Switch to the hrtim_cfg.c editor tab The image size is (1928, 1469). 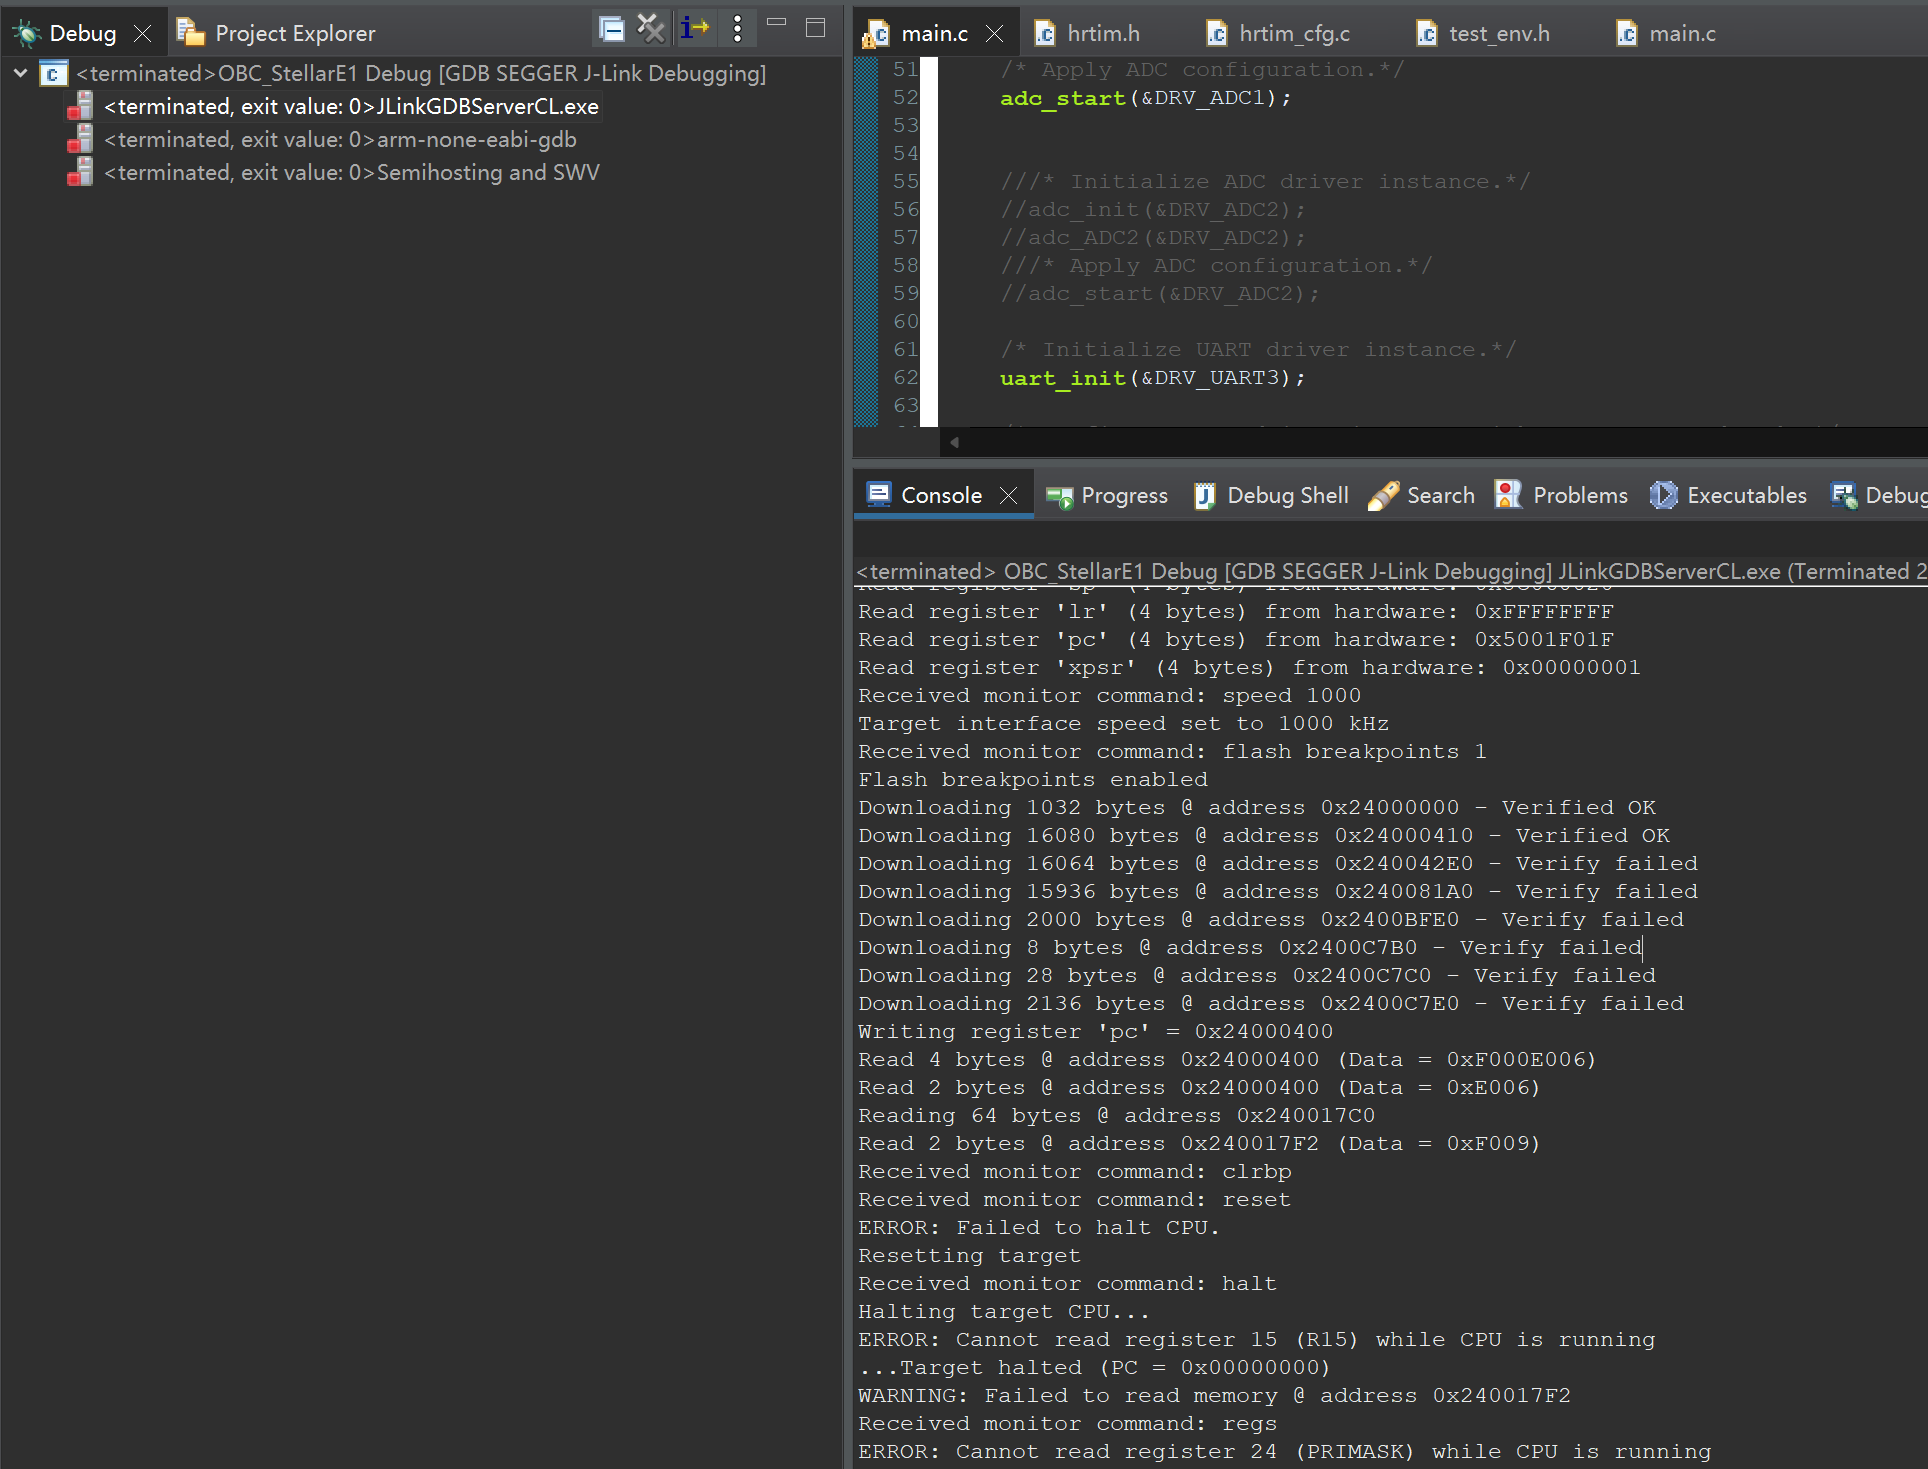coord(1293,33)
